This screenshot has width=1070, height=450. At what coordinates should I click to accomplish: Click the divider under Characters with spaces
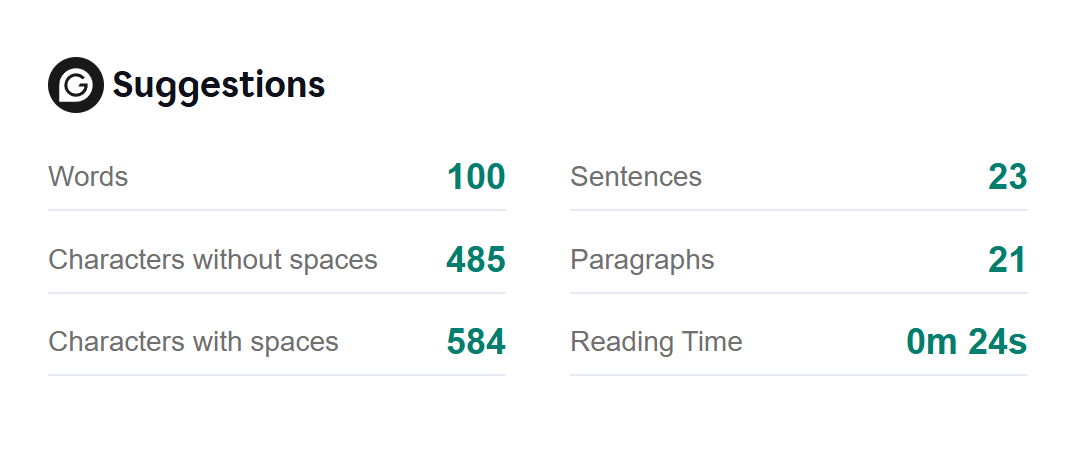tap(277, 375)
